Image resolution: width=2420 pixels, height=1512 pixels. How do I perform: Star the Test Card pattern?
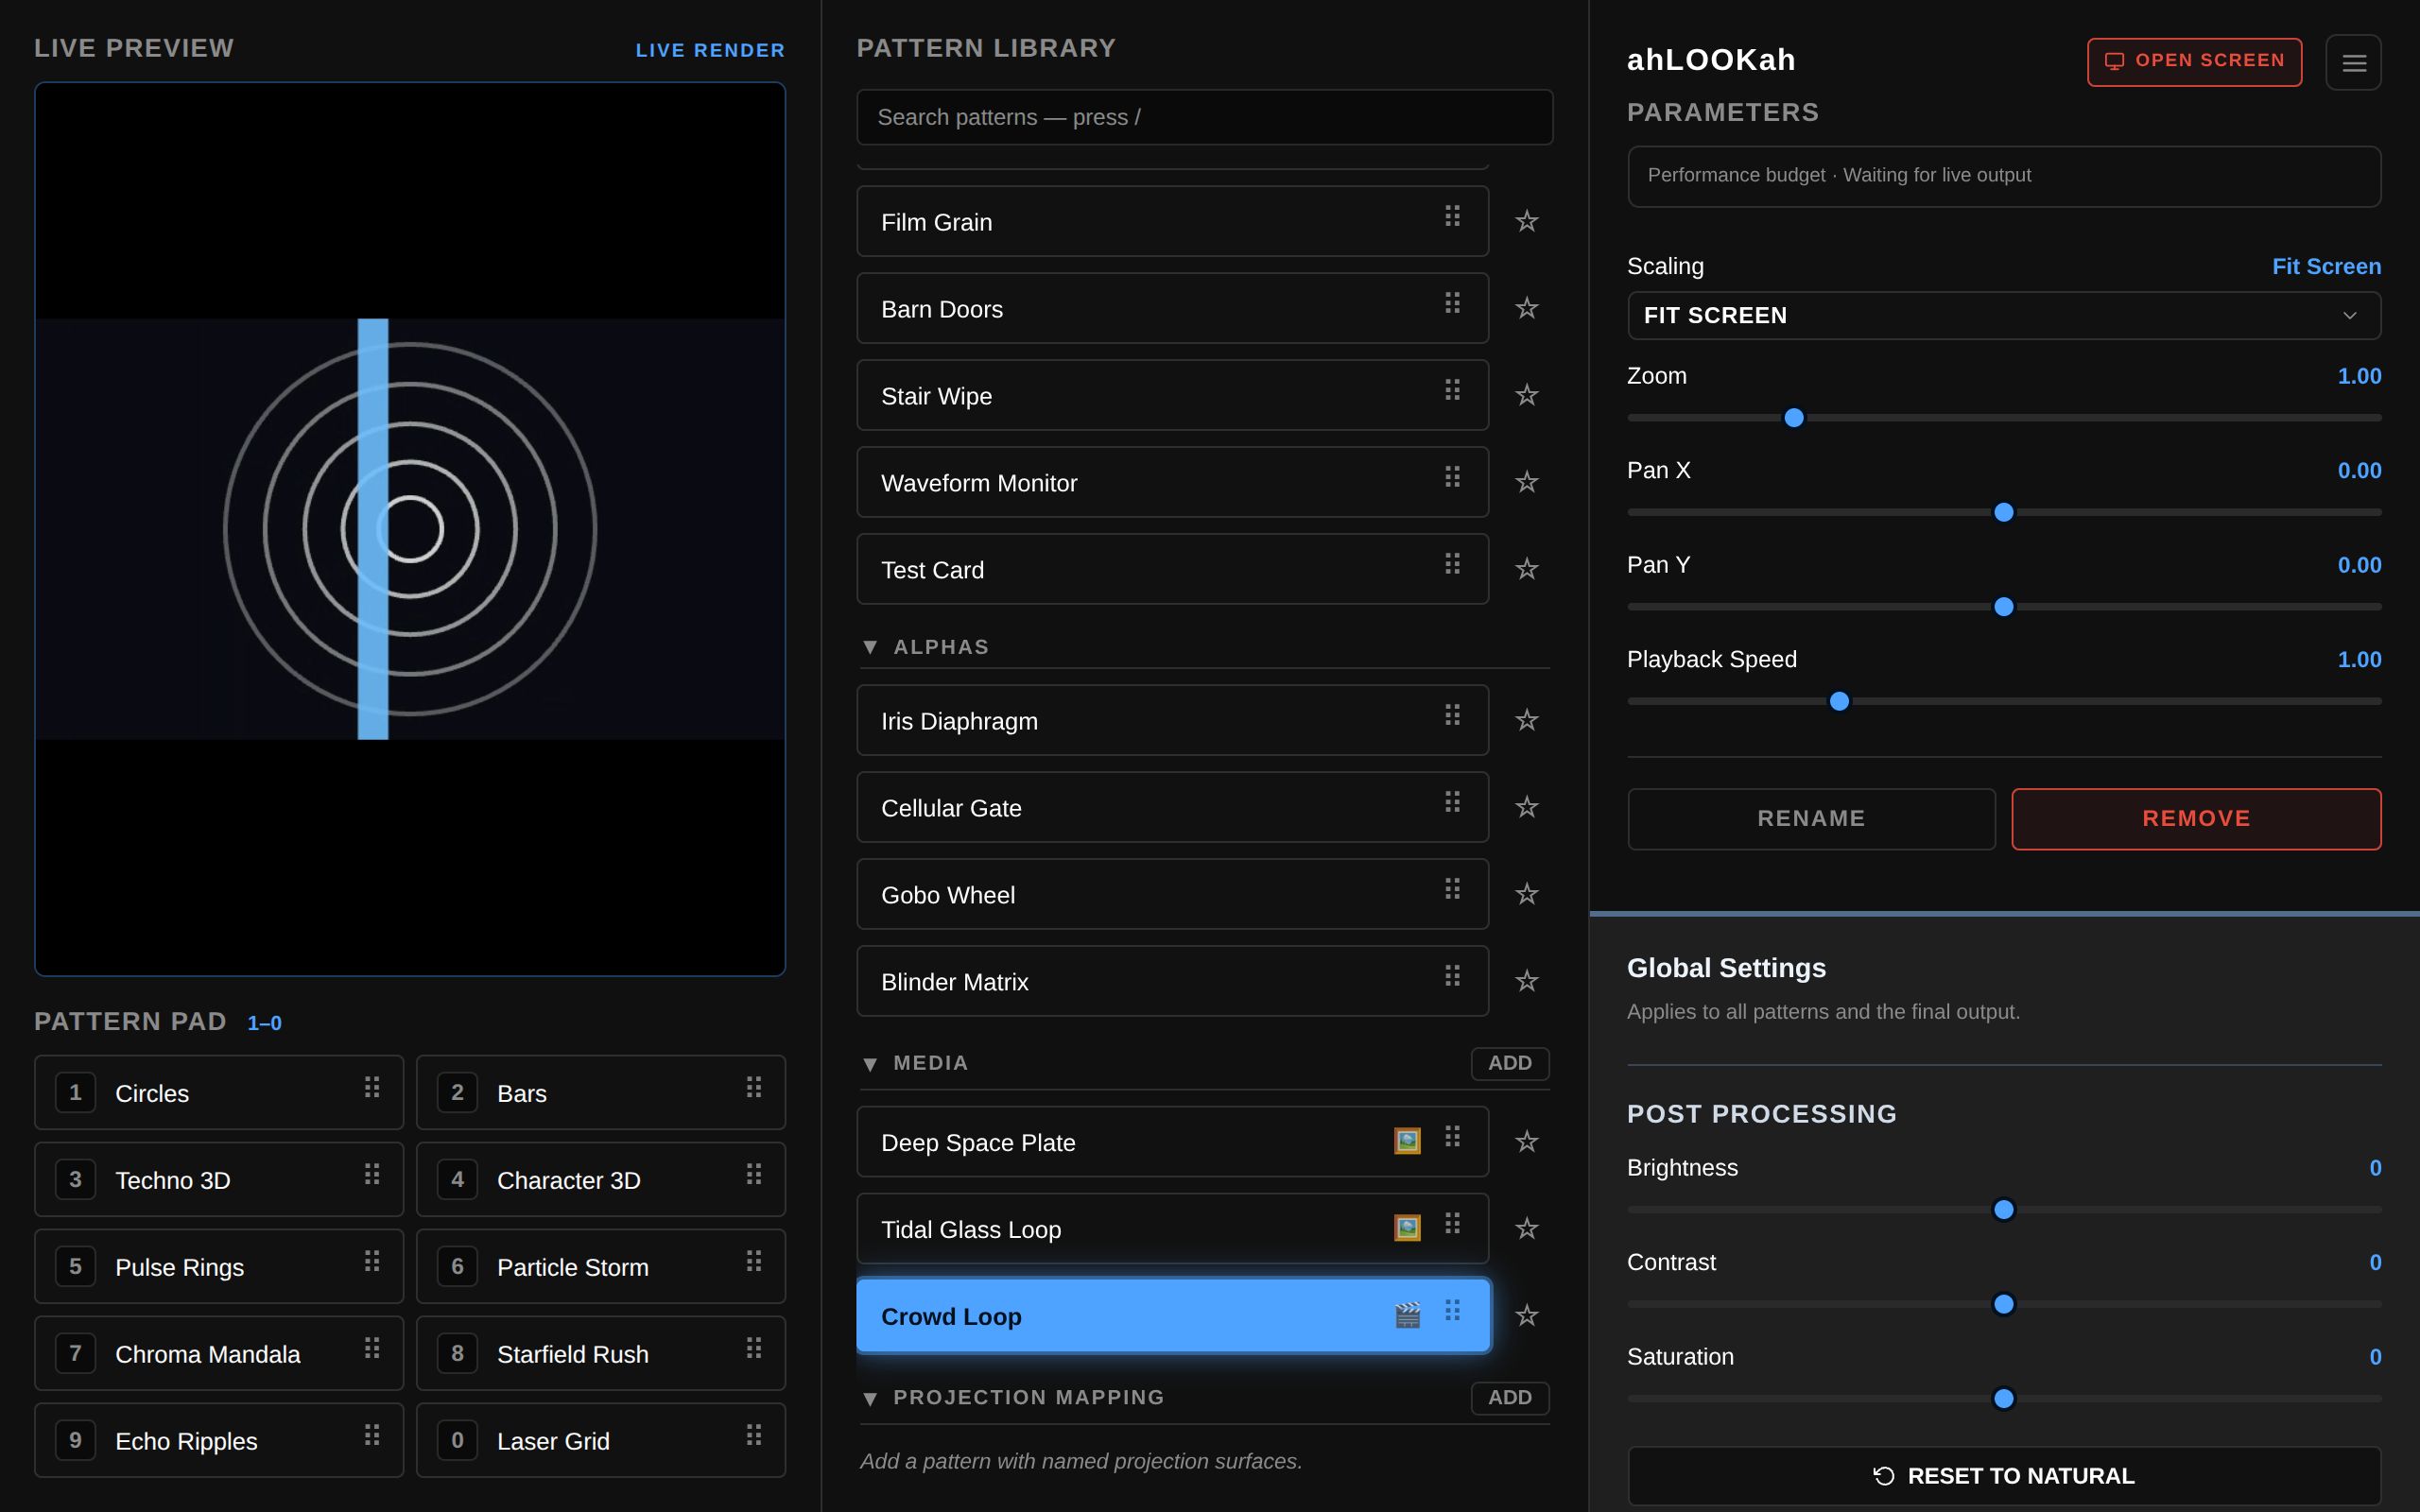[x=1526, y=569]
